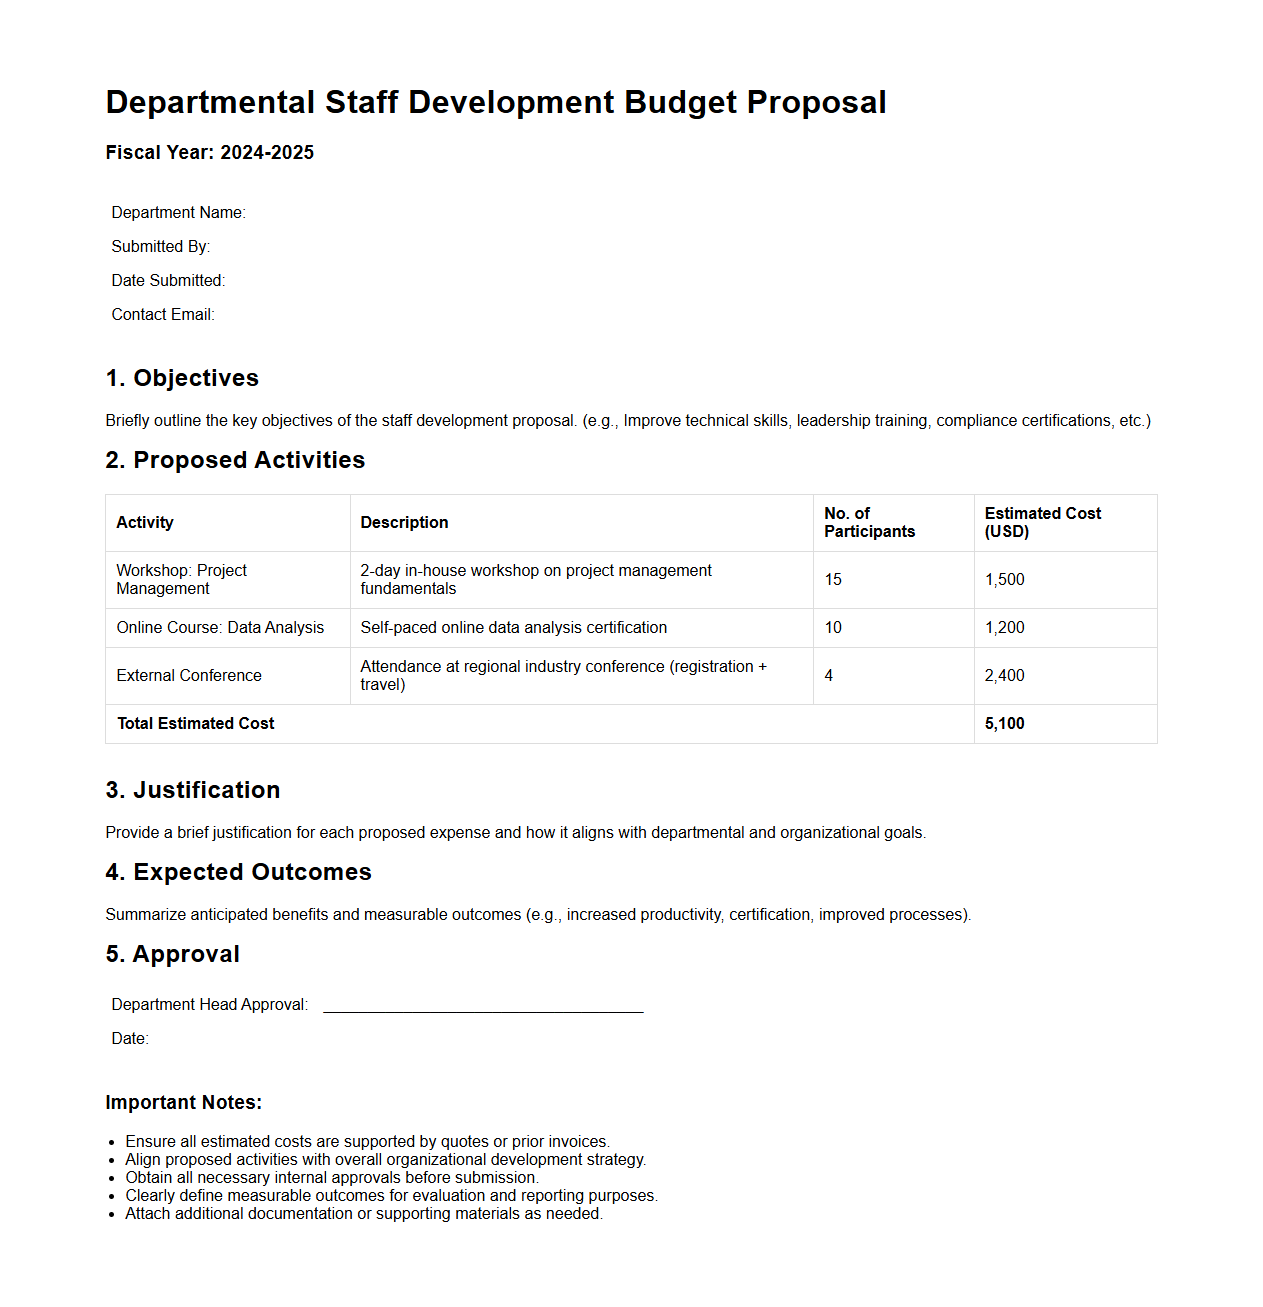Select the Proposed Activities heading
Screen dimensions: 1263x1307
point(235,460)
